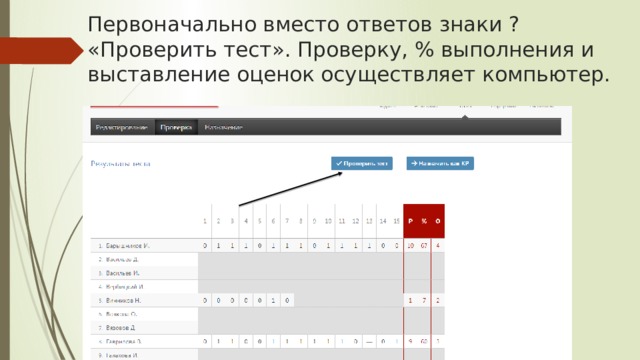Click question column header 12
Image resolution: width=640 pixels, height=360 pixels.
(356, 221)
